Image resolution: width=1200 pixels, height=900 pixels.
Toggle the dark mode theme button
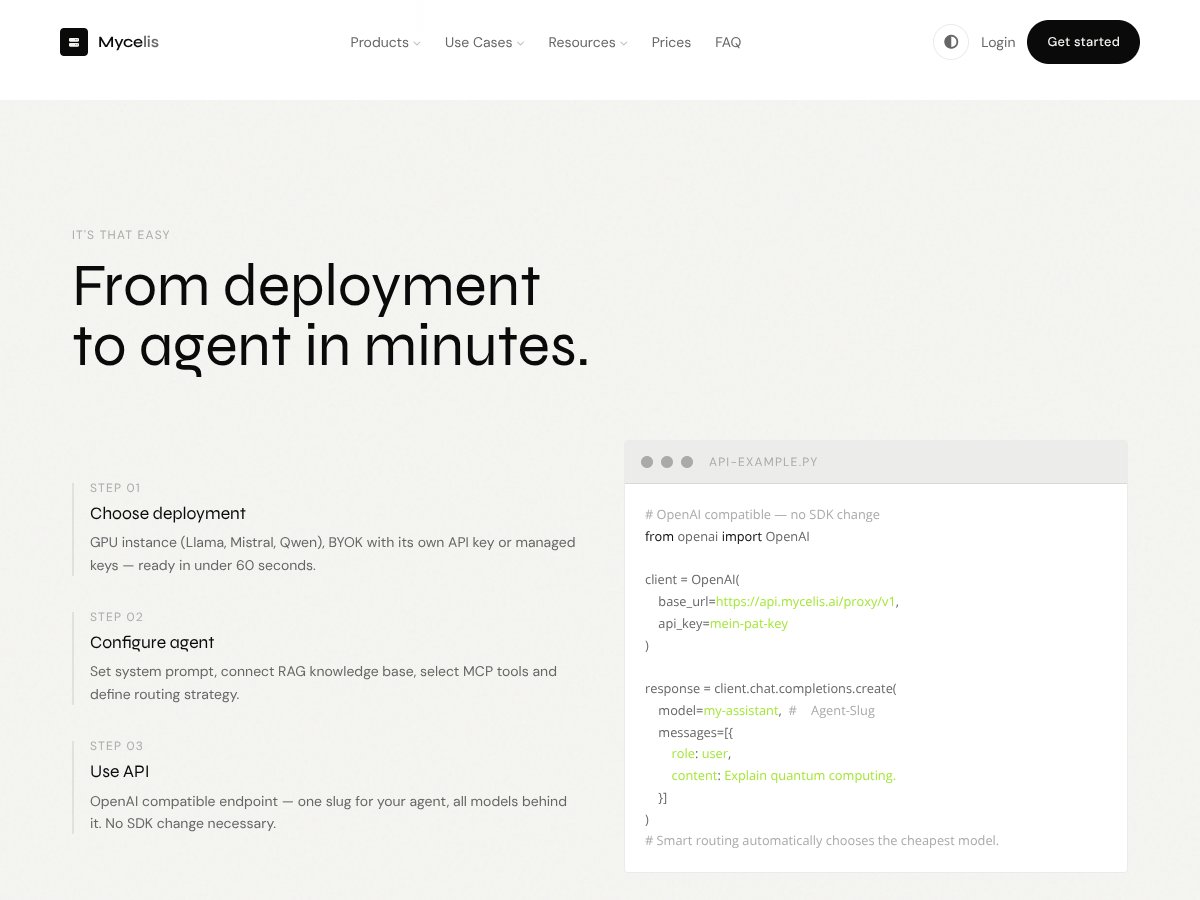click(951, 42)
